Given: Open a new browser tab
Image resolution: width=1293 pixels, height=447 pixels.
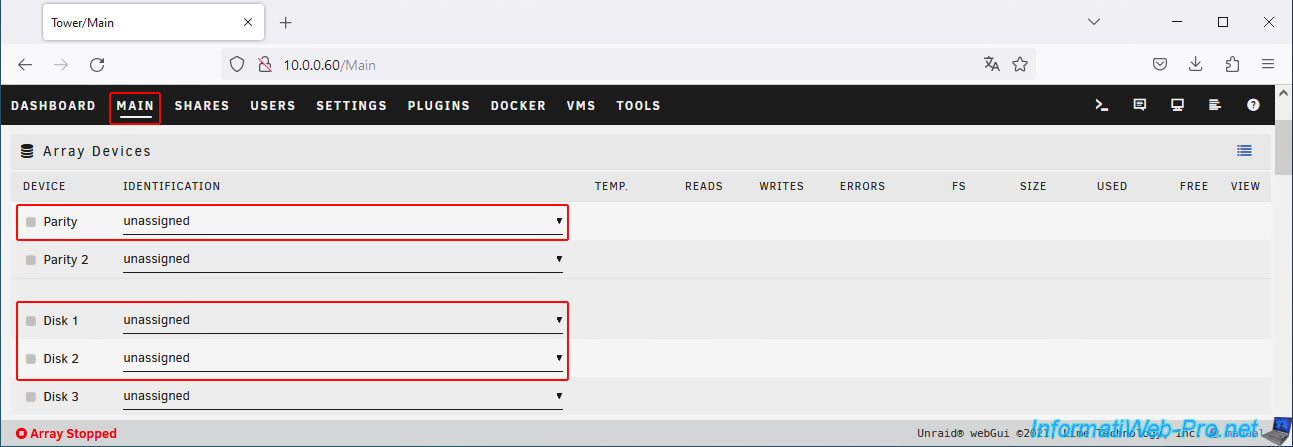Looking at the screenshot, I should (x=285, y=23).
